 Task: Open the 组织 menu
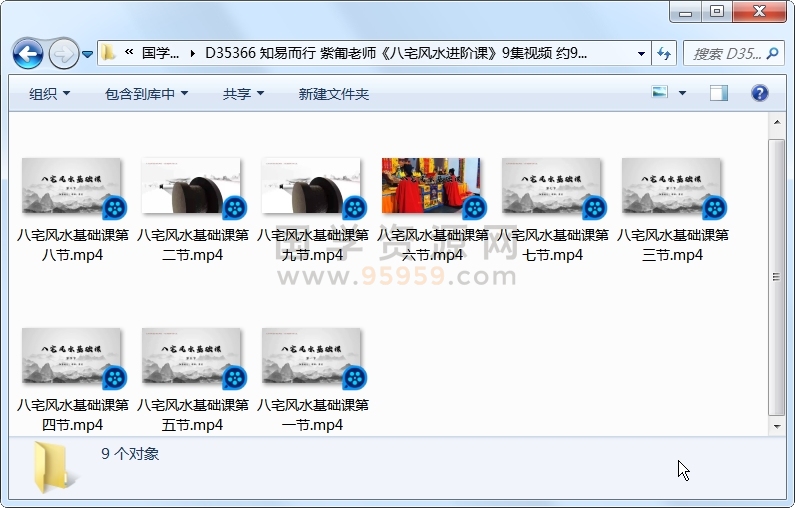tap(49, 94)
